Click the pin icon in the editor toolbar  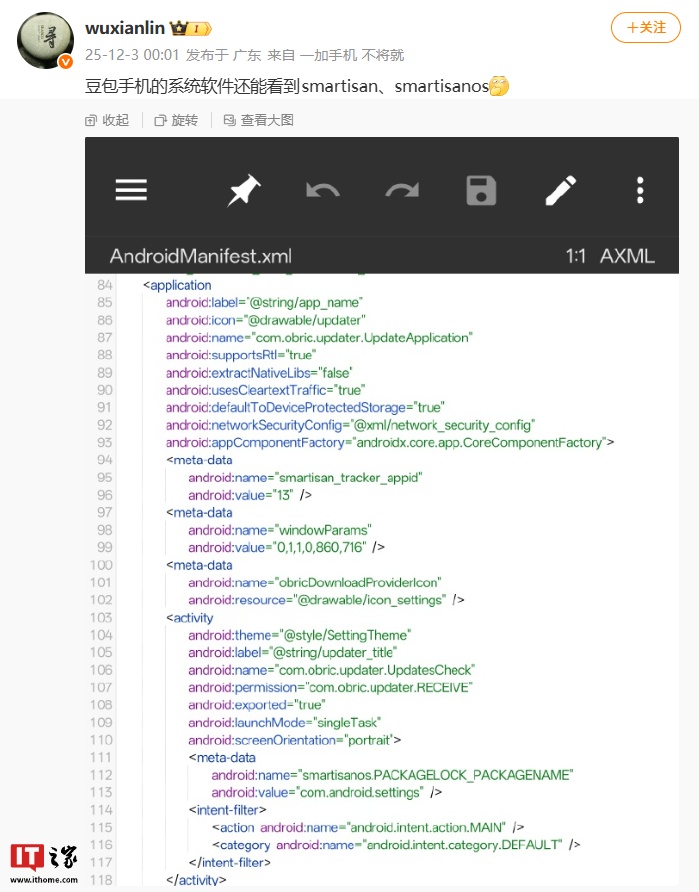[243, 190]
